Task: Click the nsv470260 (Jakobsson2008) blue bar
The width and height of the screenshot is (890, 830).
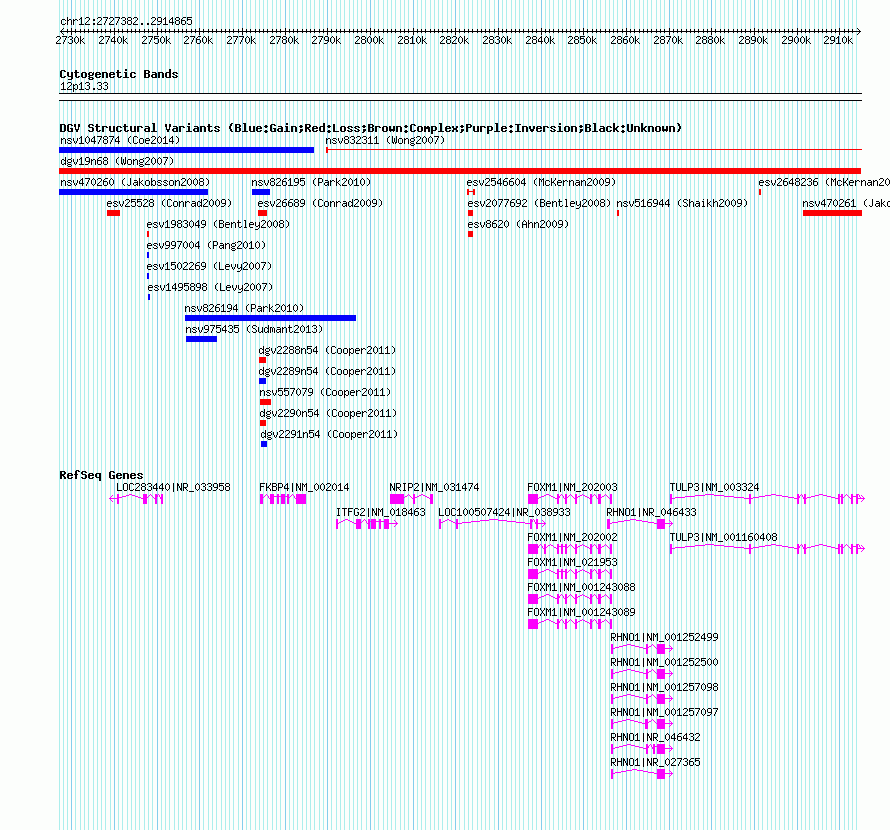Action: 133,192
